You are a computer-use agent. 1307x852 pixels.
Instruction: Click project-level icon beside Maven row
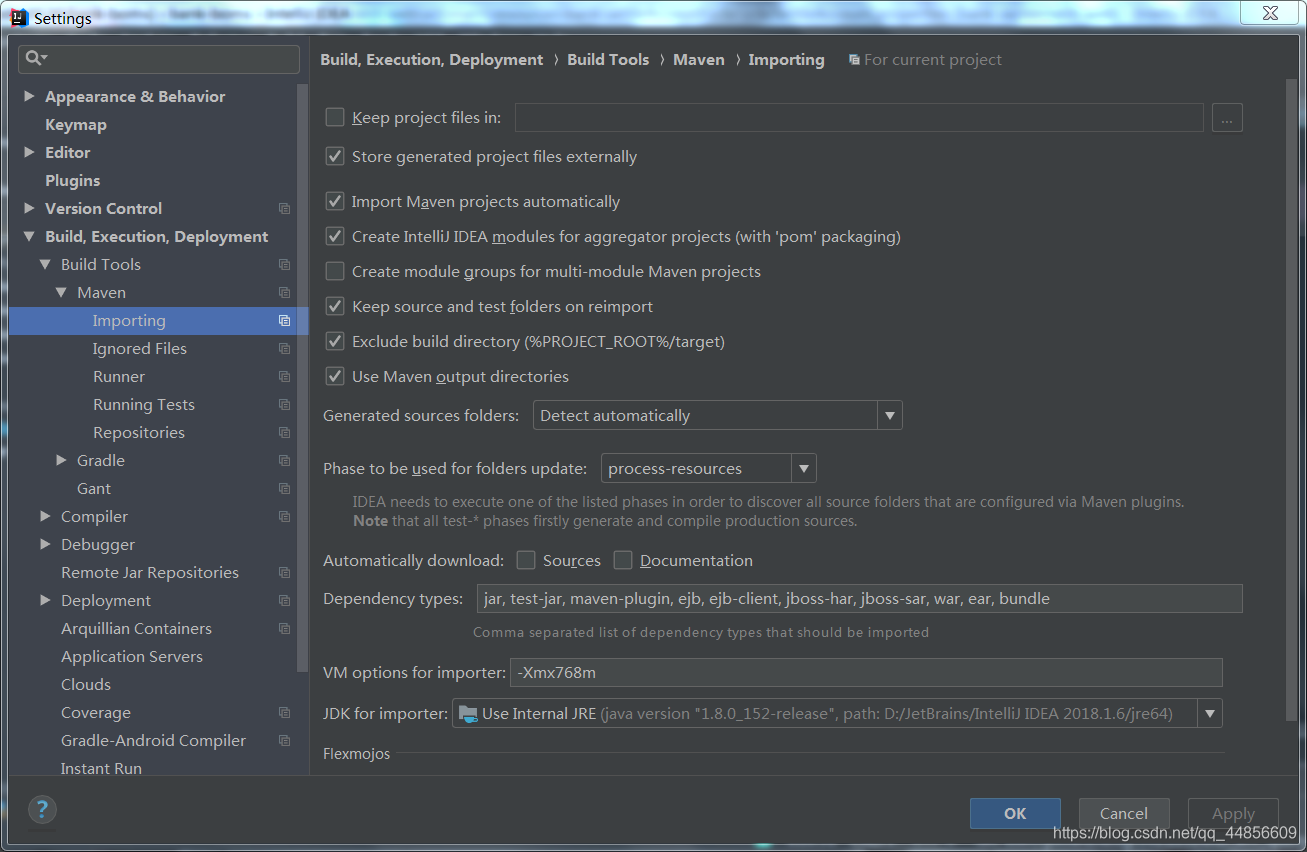pos(284,293)
